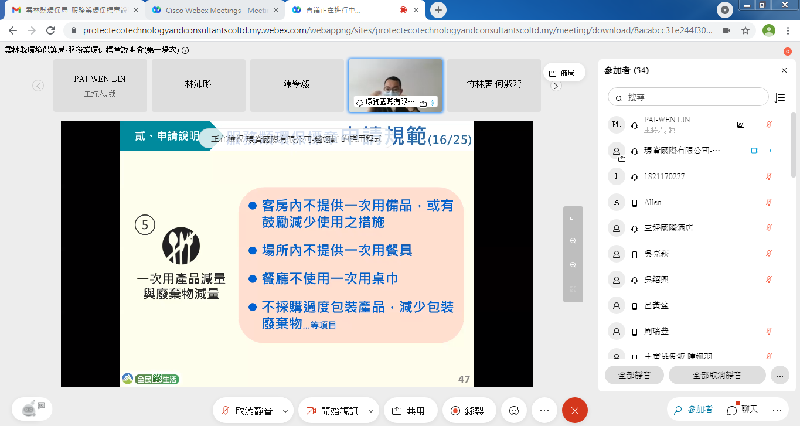Sort participants with list icon
This screenshot has height=426, width=800.
coord(780,97)
